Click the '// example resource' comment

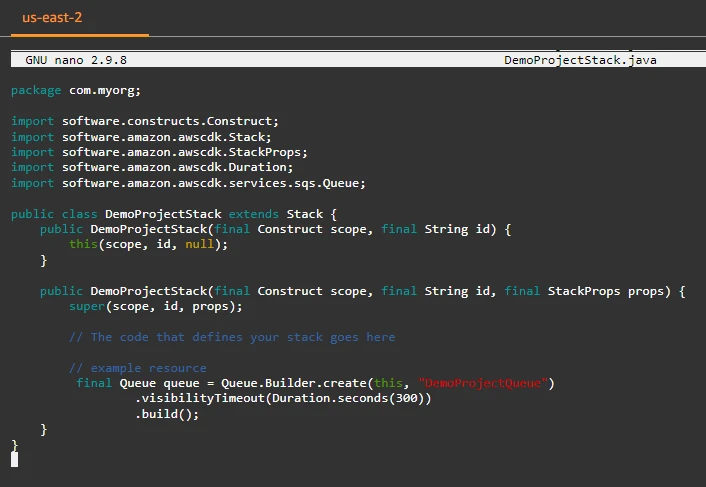pyautogui.click(x=138, y=368)
